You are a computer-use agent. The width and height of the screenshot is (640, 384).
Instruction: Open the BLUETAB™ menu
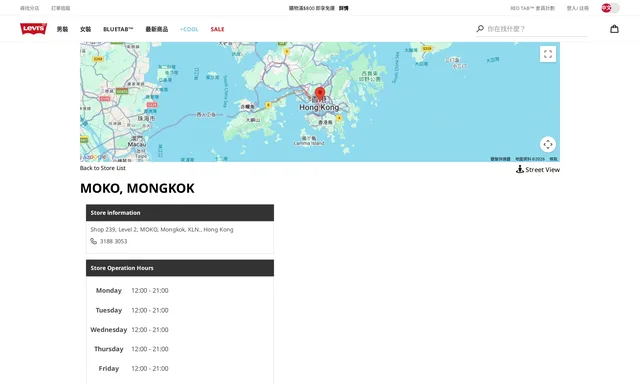118,29
